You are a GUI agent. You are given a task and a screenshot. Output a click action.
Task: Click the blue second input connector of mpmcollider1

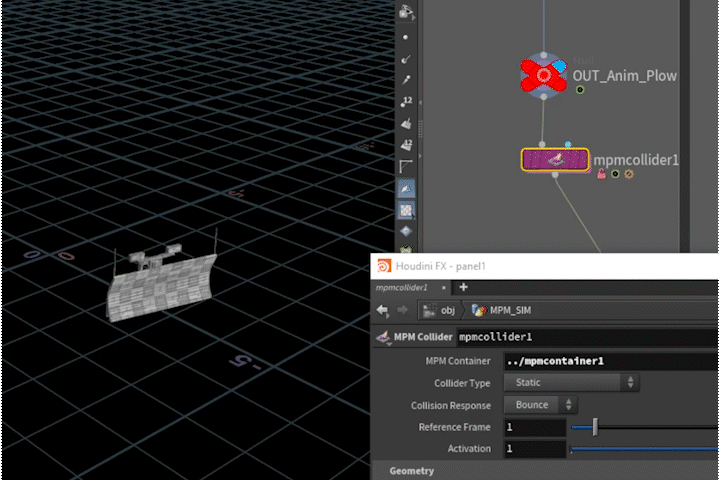[568, 144]
